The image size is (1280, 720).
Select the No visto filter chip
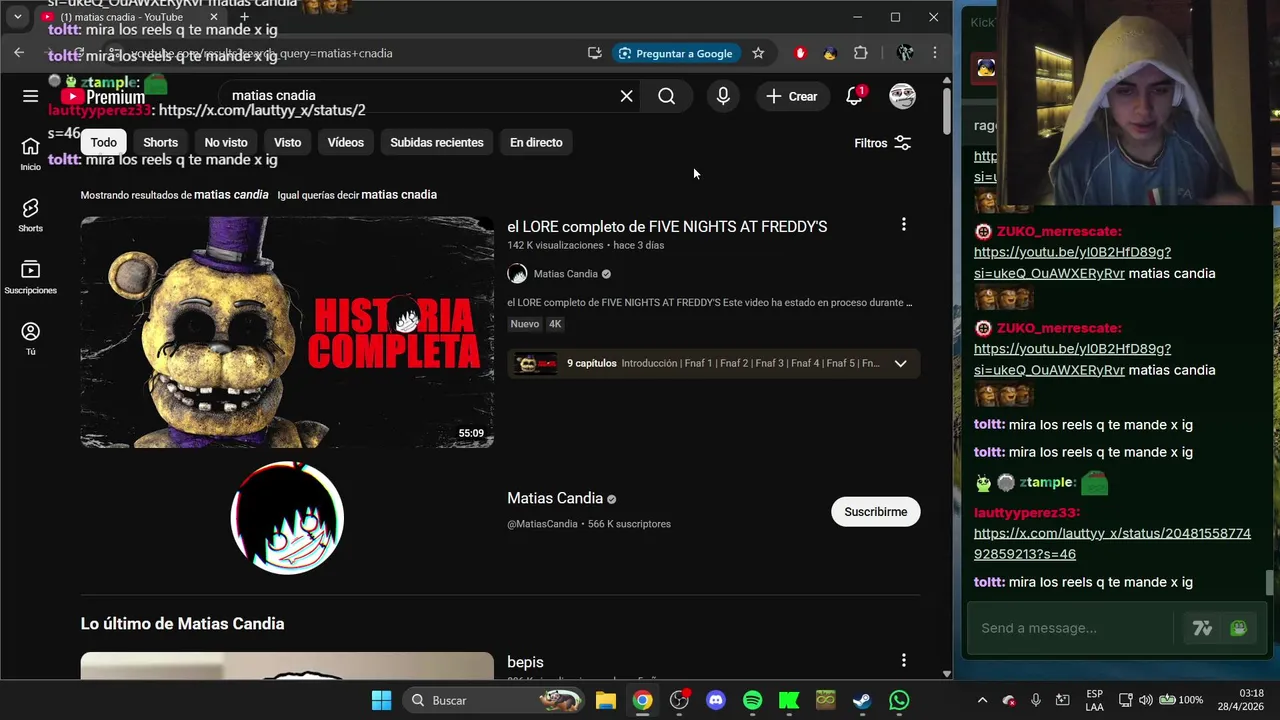[226, 142]
